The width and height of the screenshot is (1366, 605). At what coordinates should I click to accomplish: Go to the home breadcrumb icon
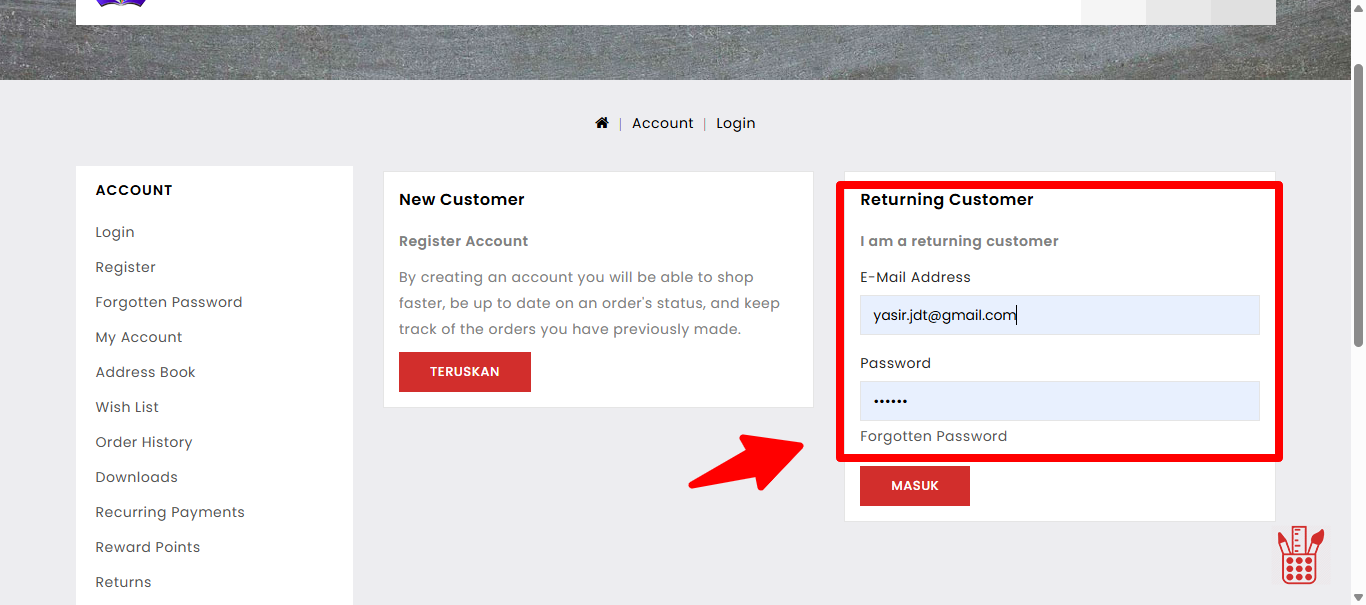click(x=602, y=123)
